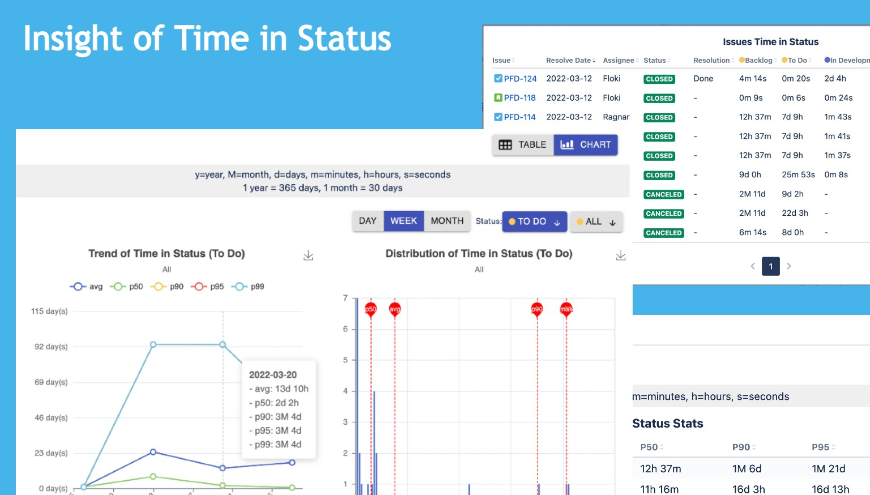Switch to CHART view
Viewport: 870px width, 495px height.
pyautogui.click(x=585, y=145)
